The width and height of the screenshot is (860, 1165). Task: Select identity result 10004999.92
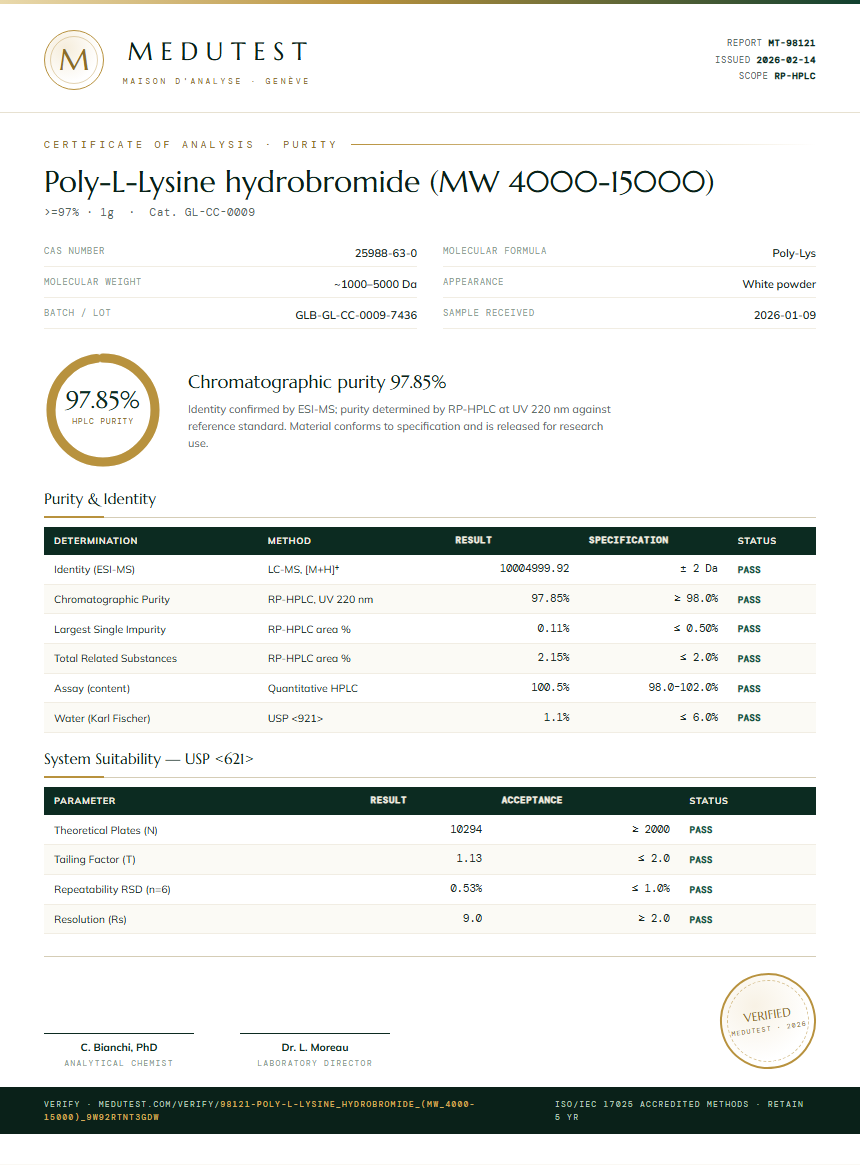tap(534, 568)
